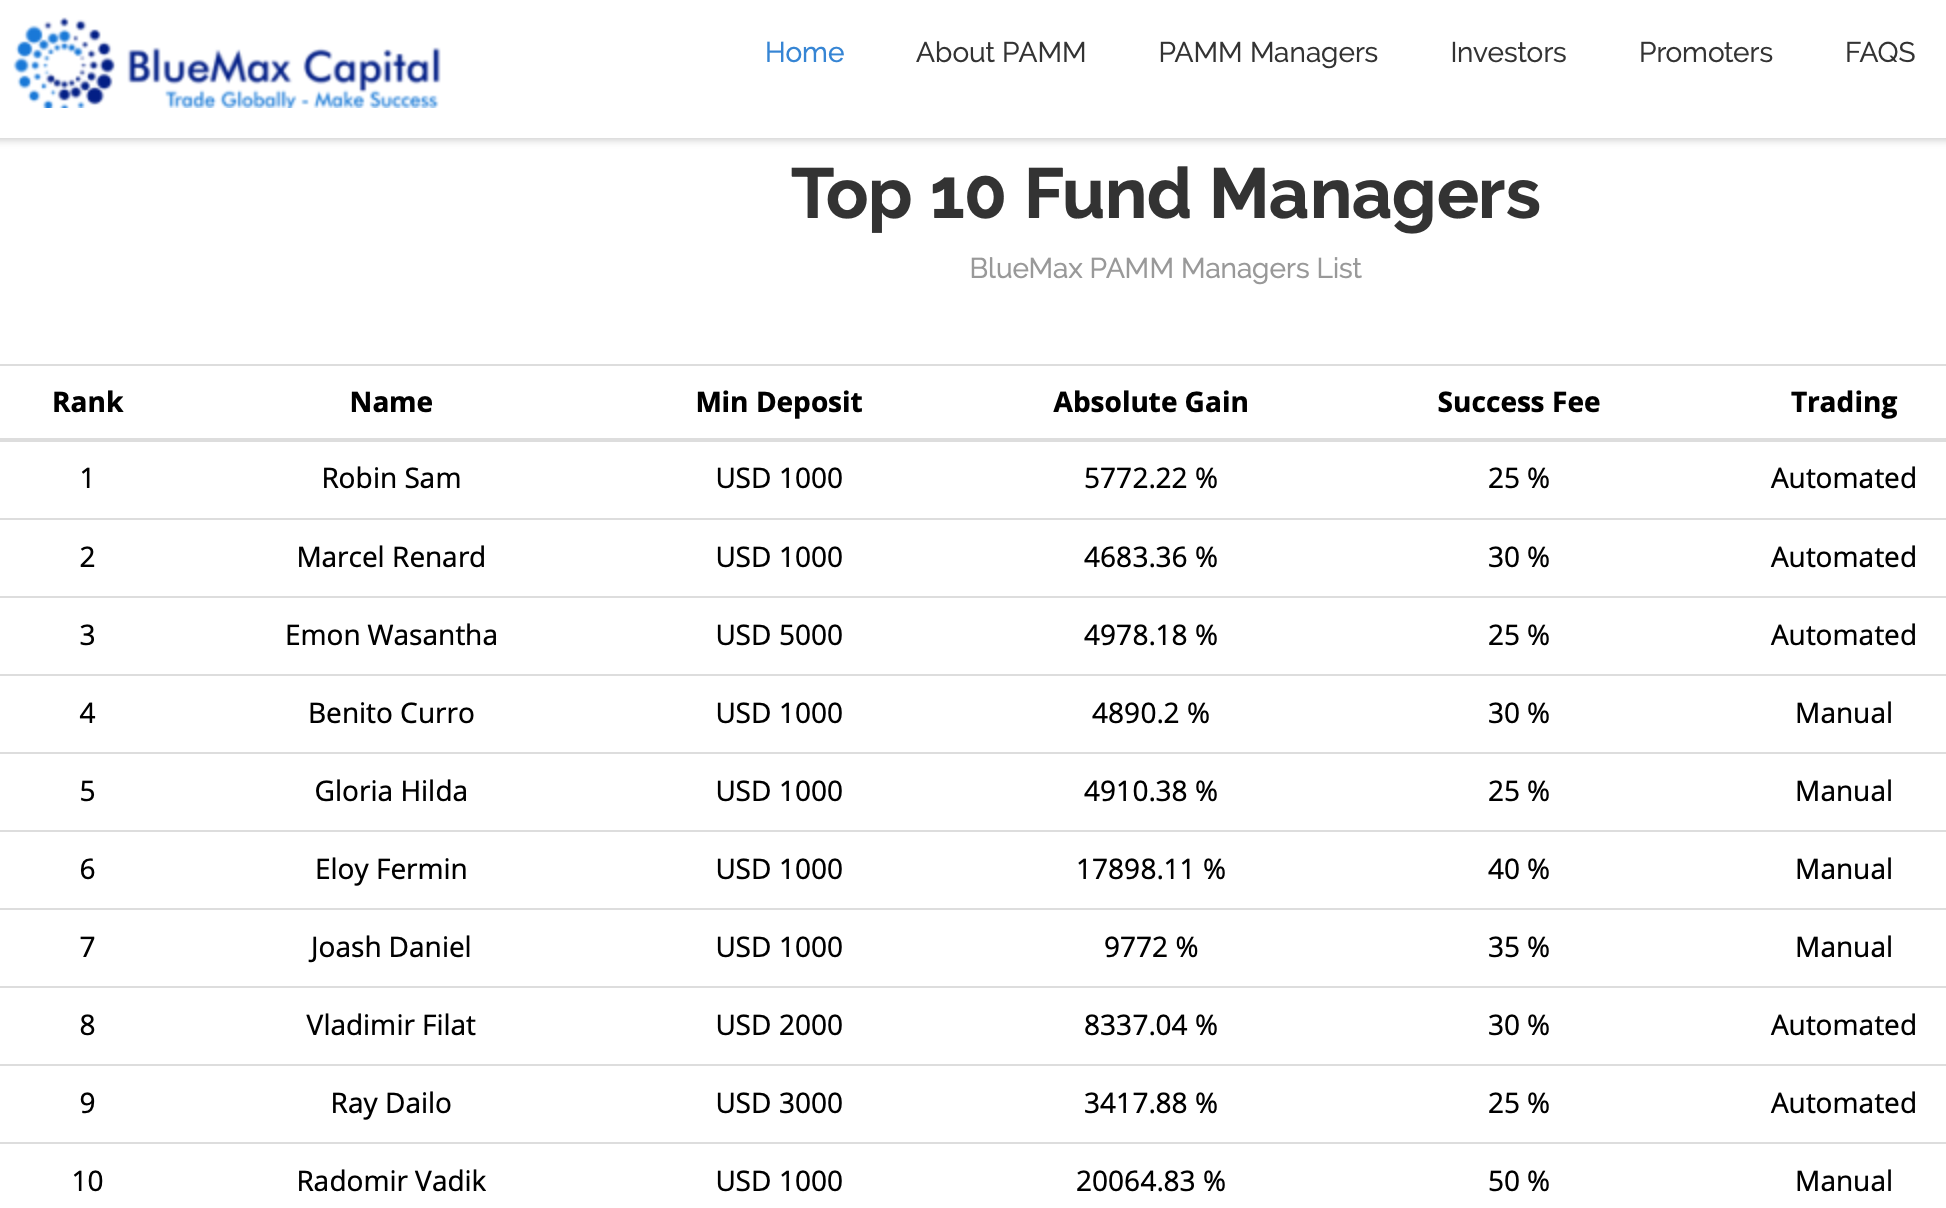1946x1208 pixels.
Task: Select the name Eloy Fermin
Action: pyautogui.click(x=391, y=869)
